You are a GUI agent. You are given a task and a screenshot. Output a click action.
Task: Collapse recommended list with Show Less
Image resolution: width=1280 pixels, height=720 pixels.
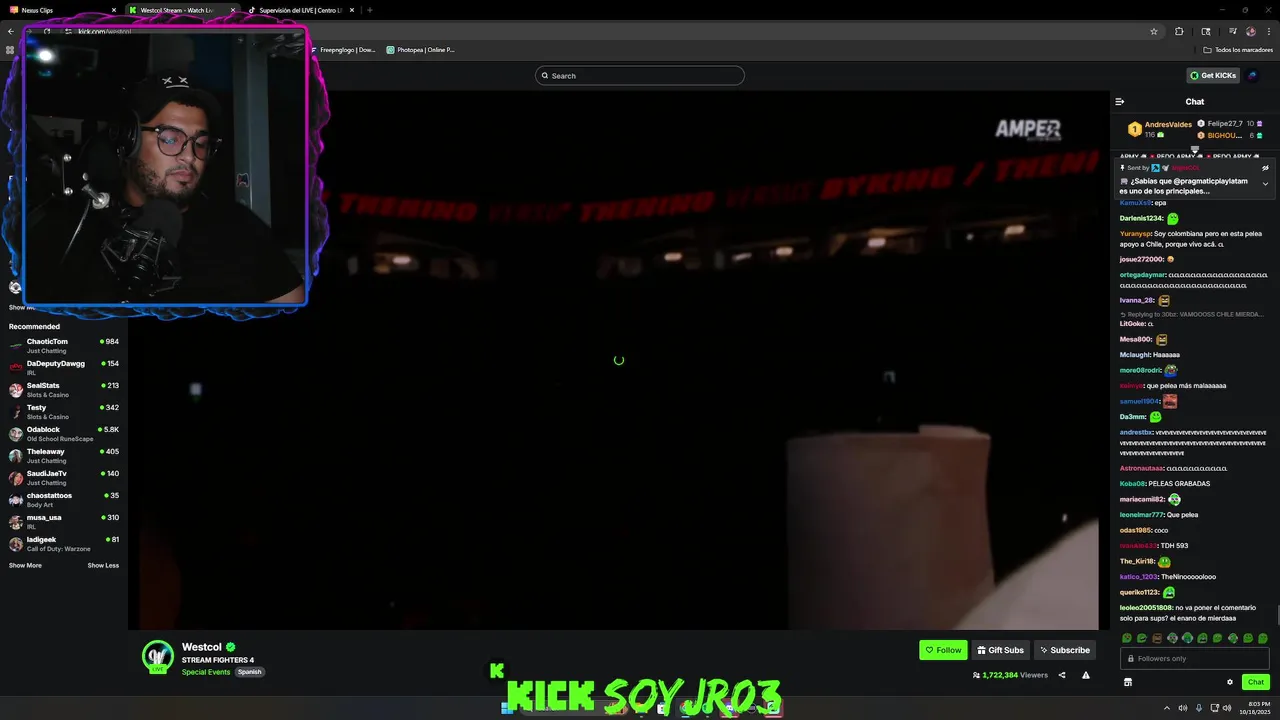point(103,565)
